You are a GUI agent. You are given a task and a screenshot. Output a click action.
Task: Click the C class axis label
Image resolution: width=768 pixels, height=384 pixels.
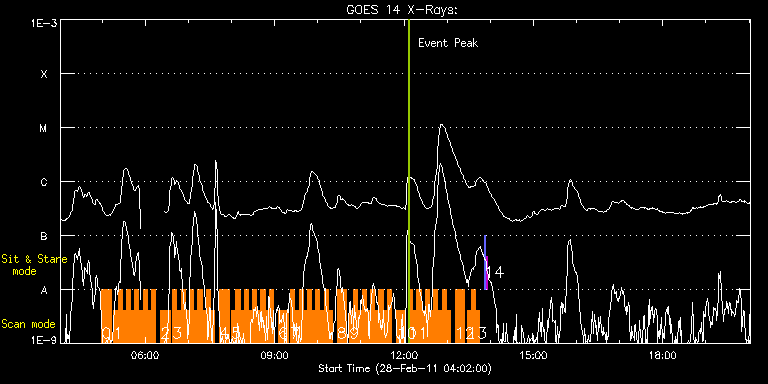(x=44, y=182)
